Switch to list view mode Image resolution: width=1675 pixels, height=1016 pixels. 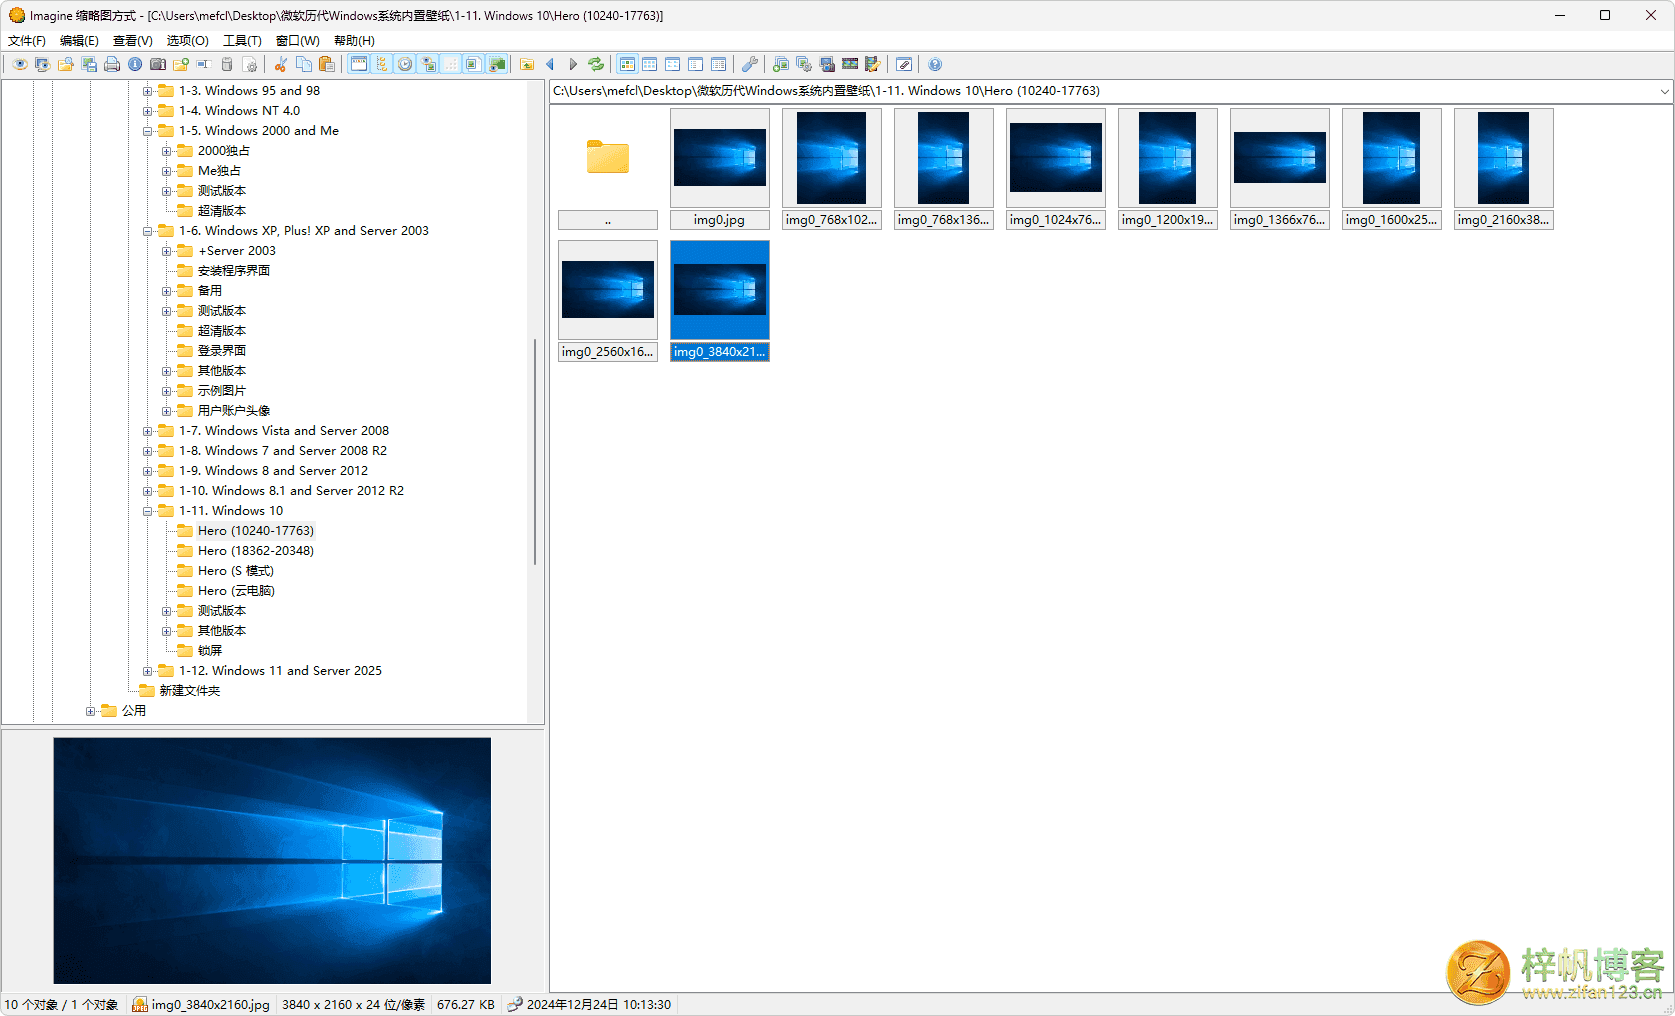pos(695,64)
